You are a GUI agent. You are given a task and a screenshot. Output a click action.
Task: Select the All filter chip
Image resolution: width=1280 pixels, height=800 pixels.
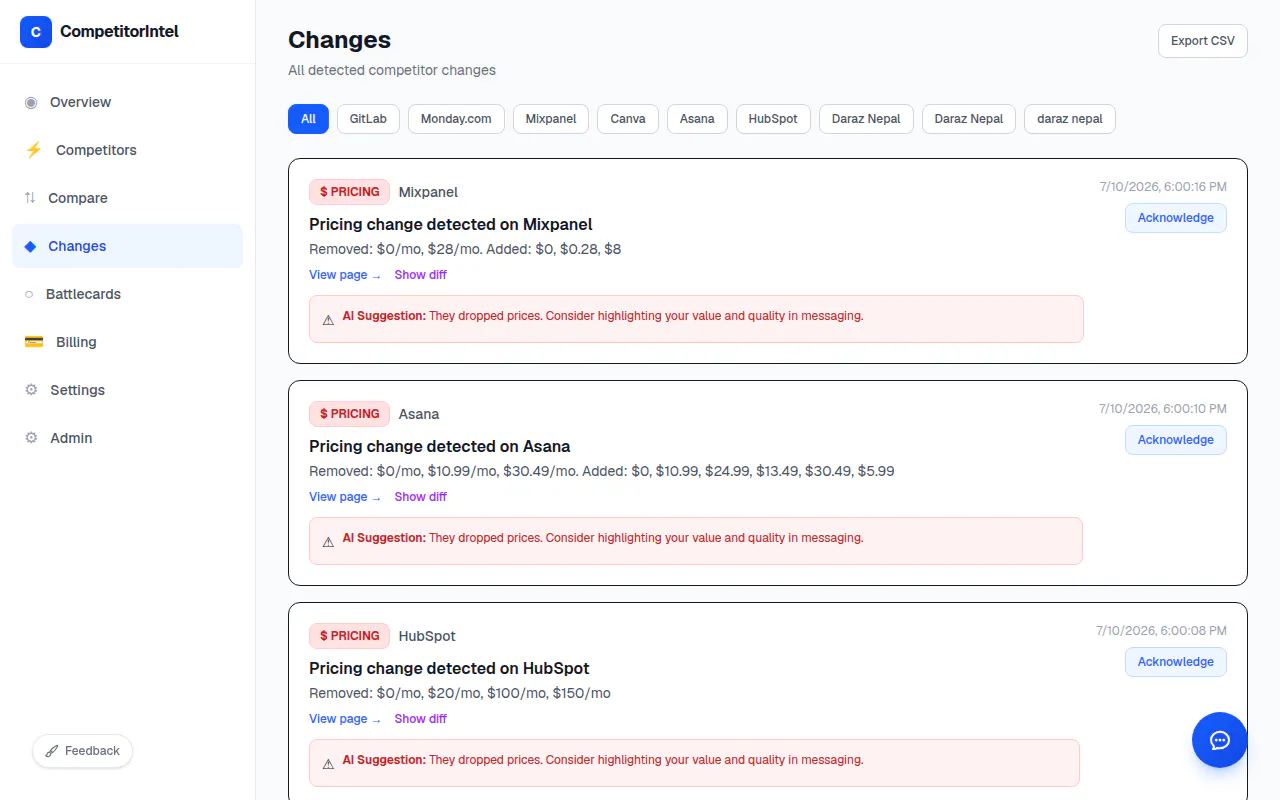coord(308,118)
